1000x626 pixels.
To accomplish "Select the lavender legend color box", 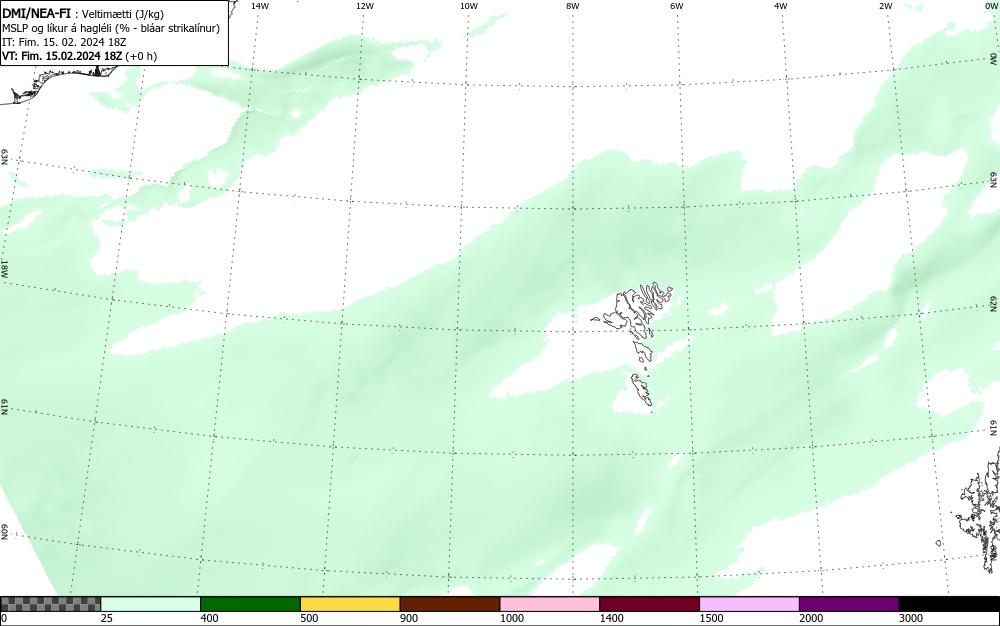I will click(x=749, y=604).
